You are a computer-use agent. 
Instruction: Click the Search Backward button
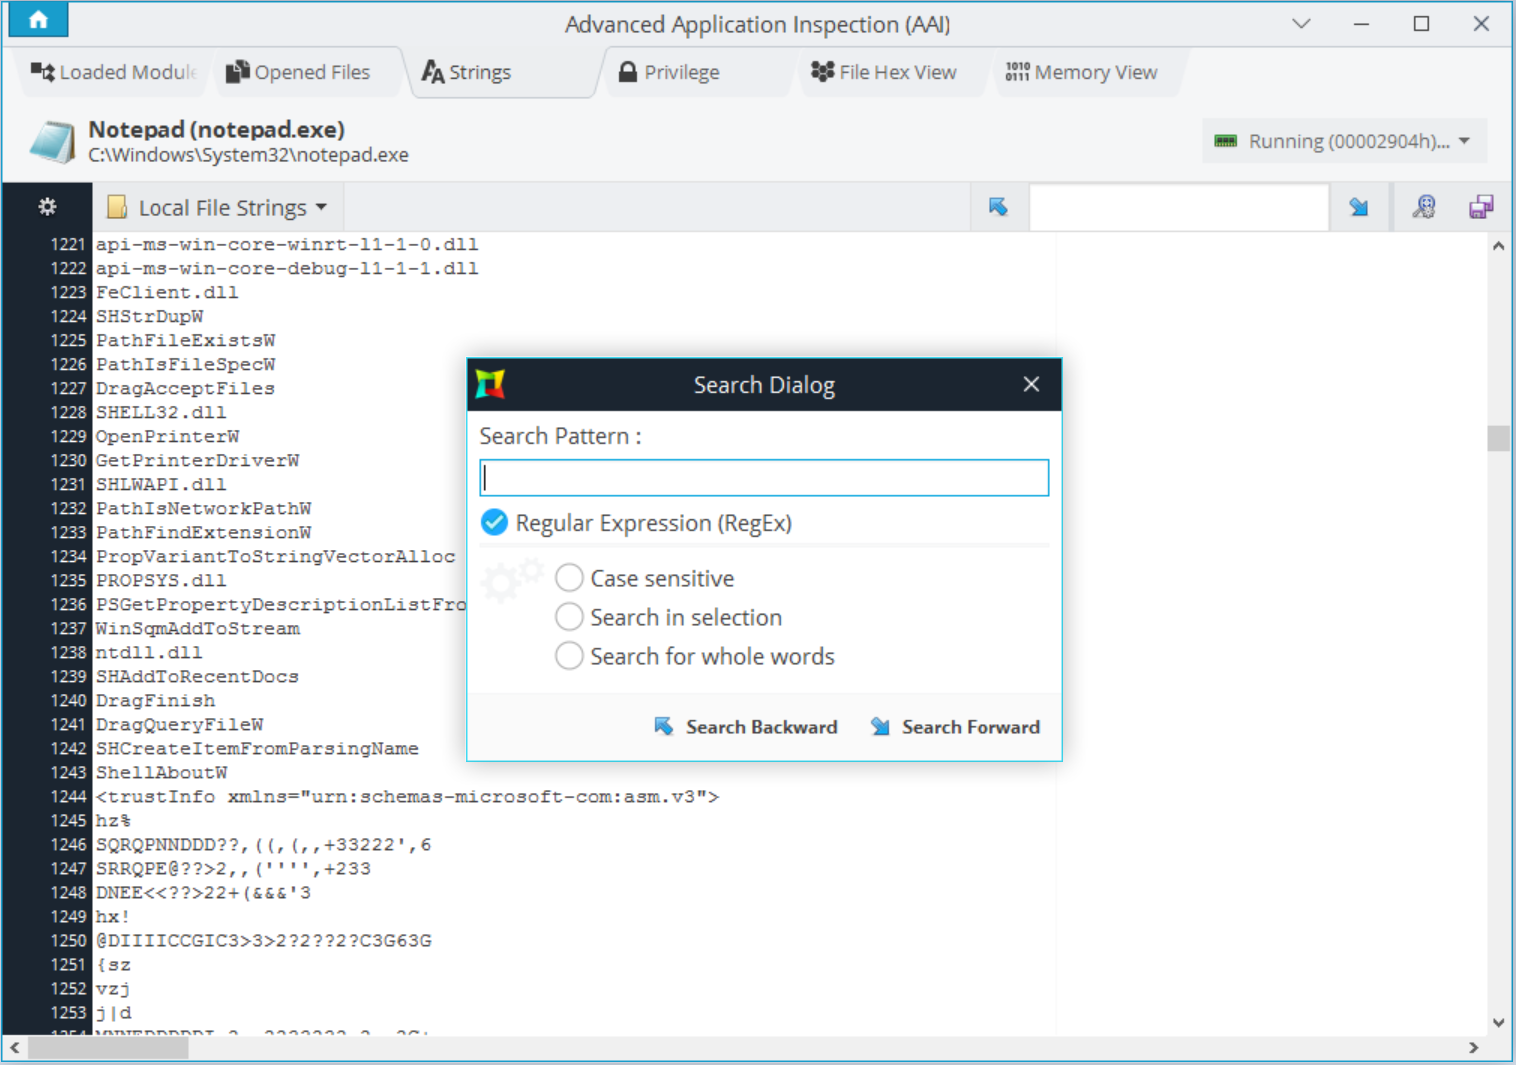click(x=746, y=727)
